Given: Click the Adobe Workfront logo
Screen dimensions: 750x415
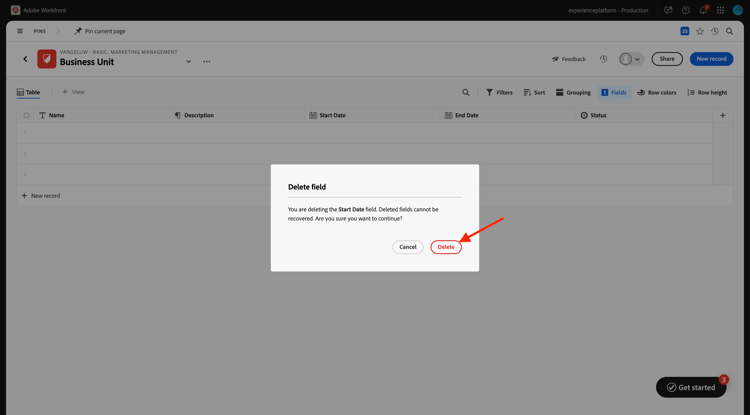Looking at the screenshot, I should (x=15, y=10).
